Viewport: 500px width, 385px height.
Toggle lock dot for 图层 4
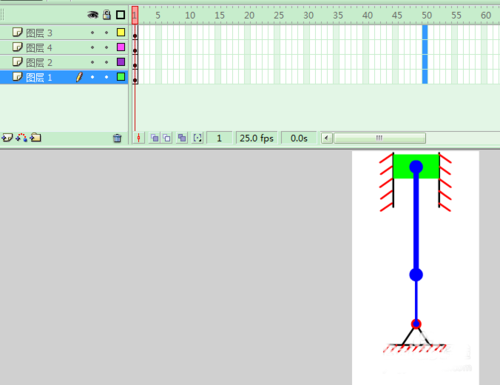(x=106, y=47)
